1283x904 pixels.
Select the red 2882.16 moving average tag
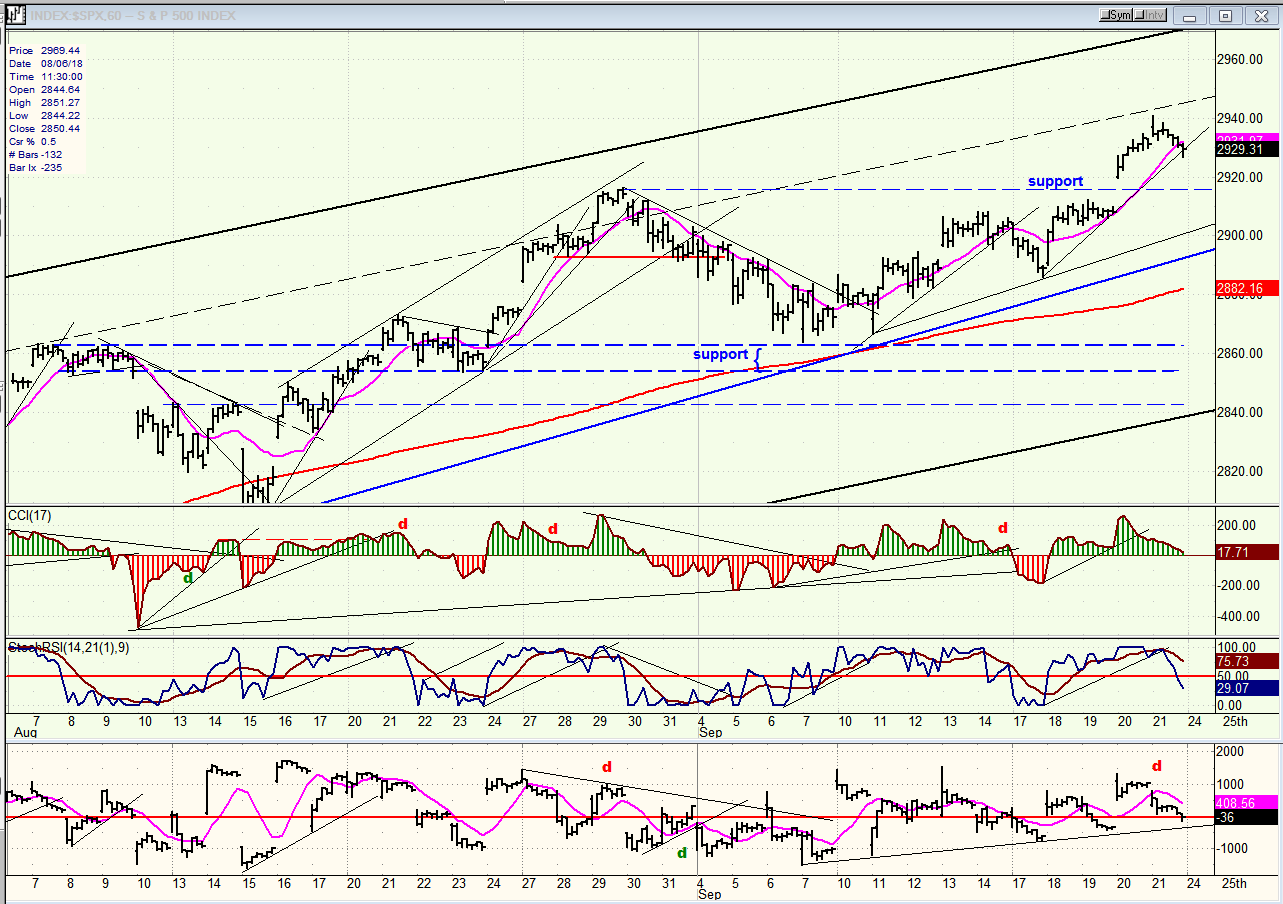tap(1247, 288)
